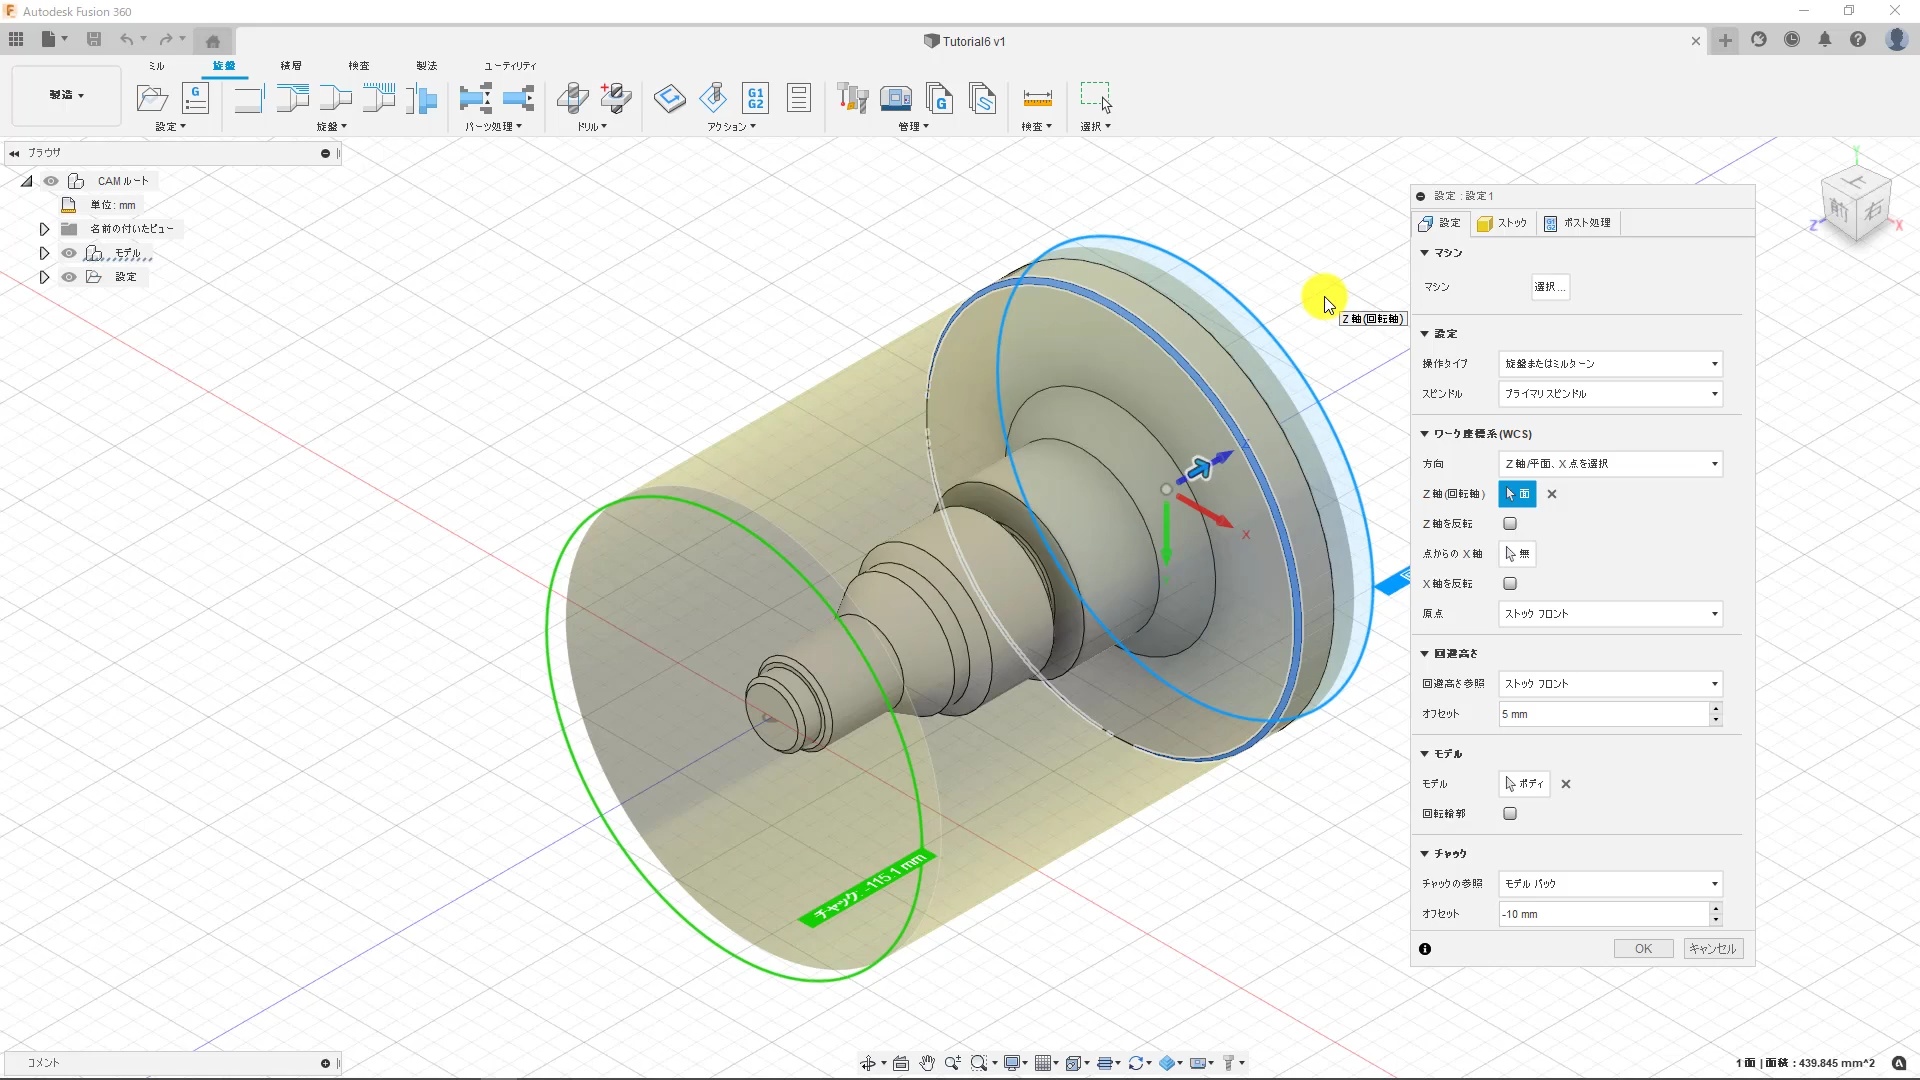Switch to the ストック tab

pos(1503,223)
